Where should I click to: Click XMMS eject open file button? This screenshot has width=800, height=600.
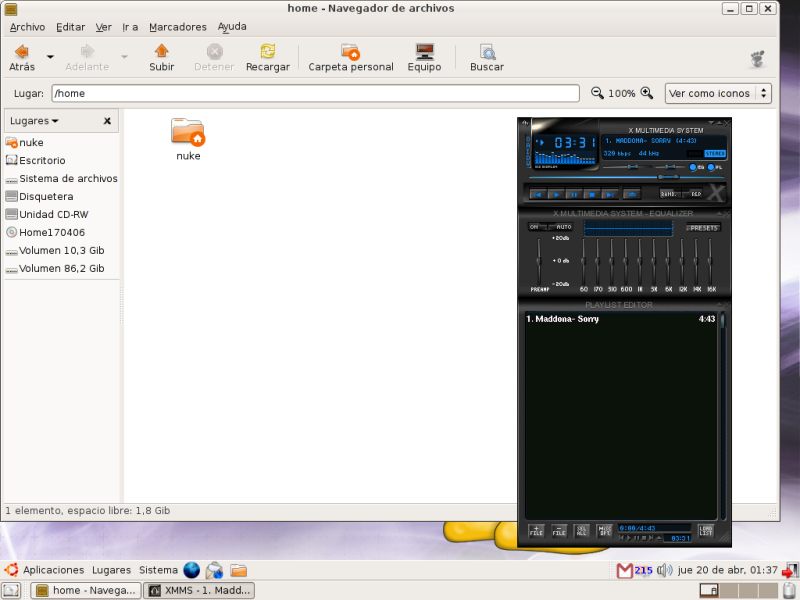[x=632, y=194]
